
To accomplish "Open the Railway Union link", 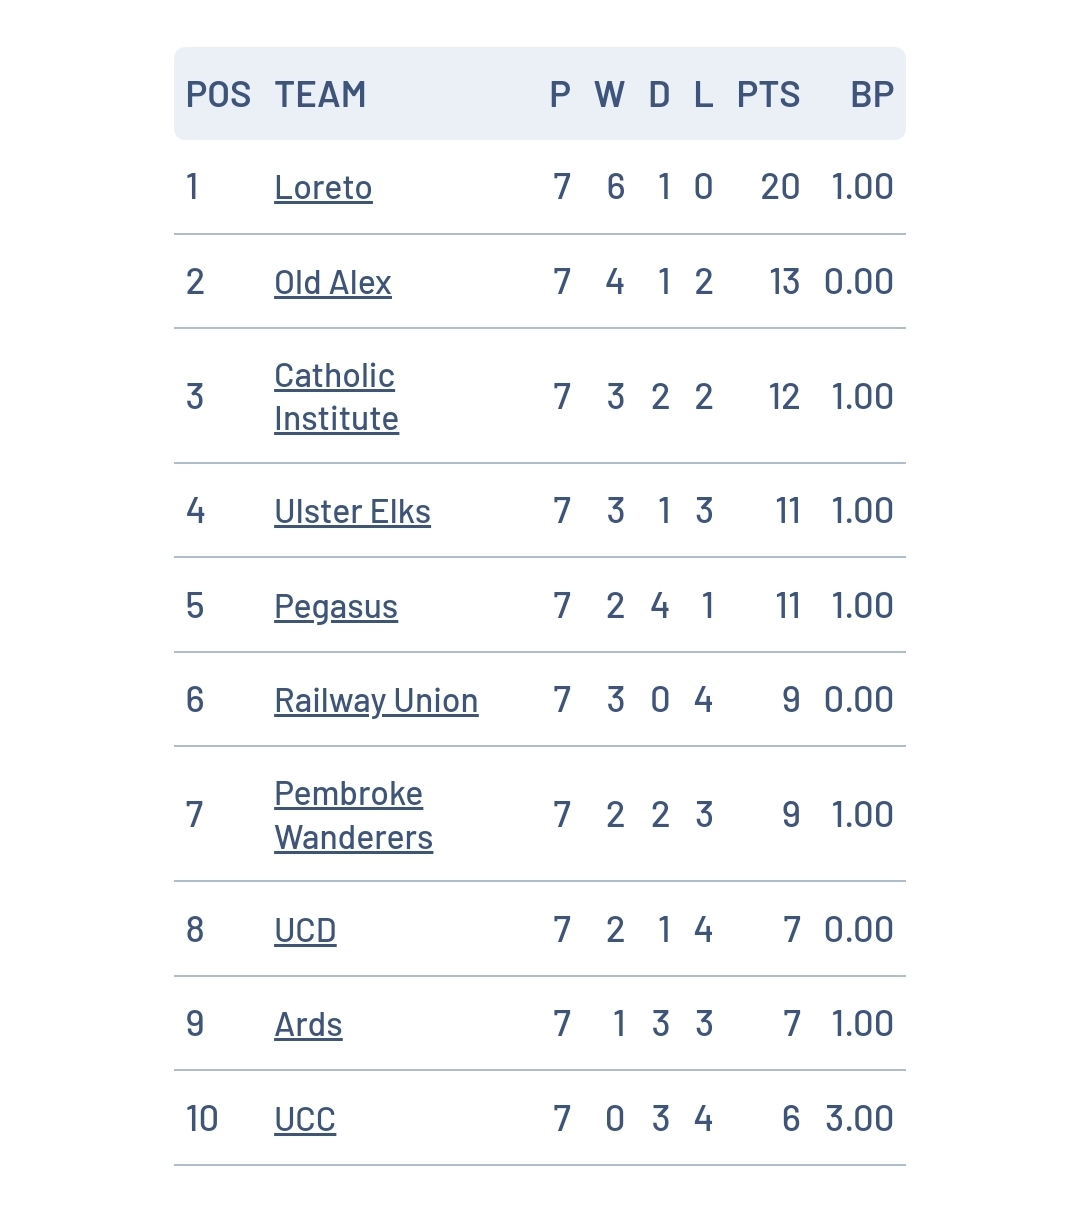I will (376, 701).
